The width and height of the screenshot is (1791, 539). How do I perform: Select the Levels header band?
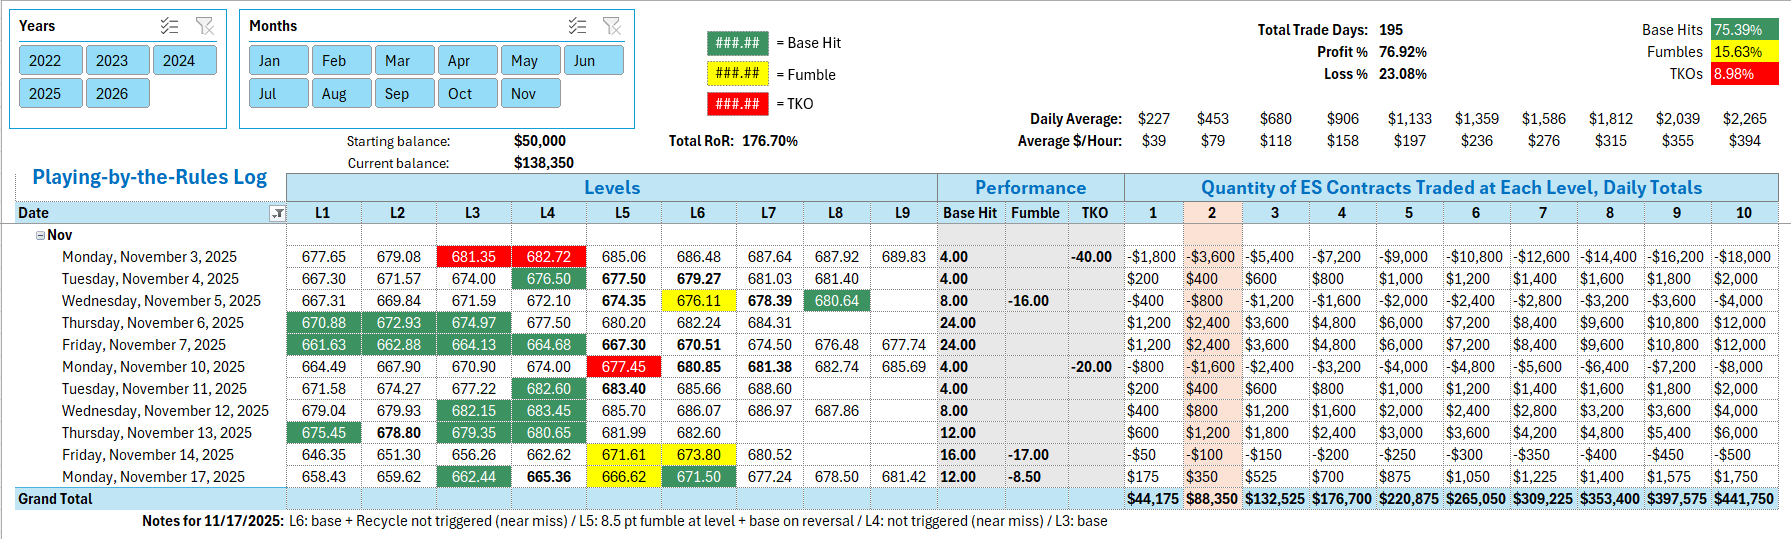pos(611,187)
